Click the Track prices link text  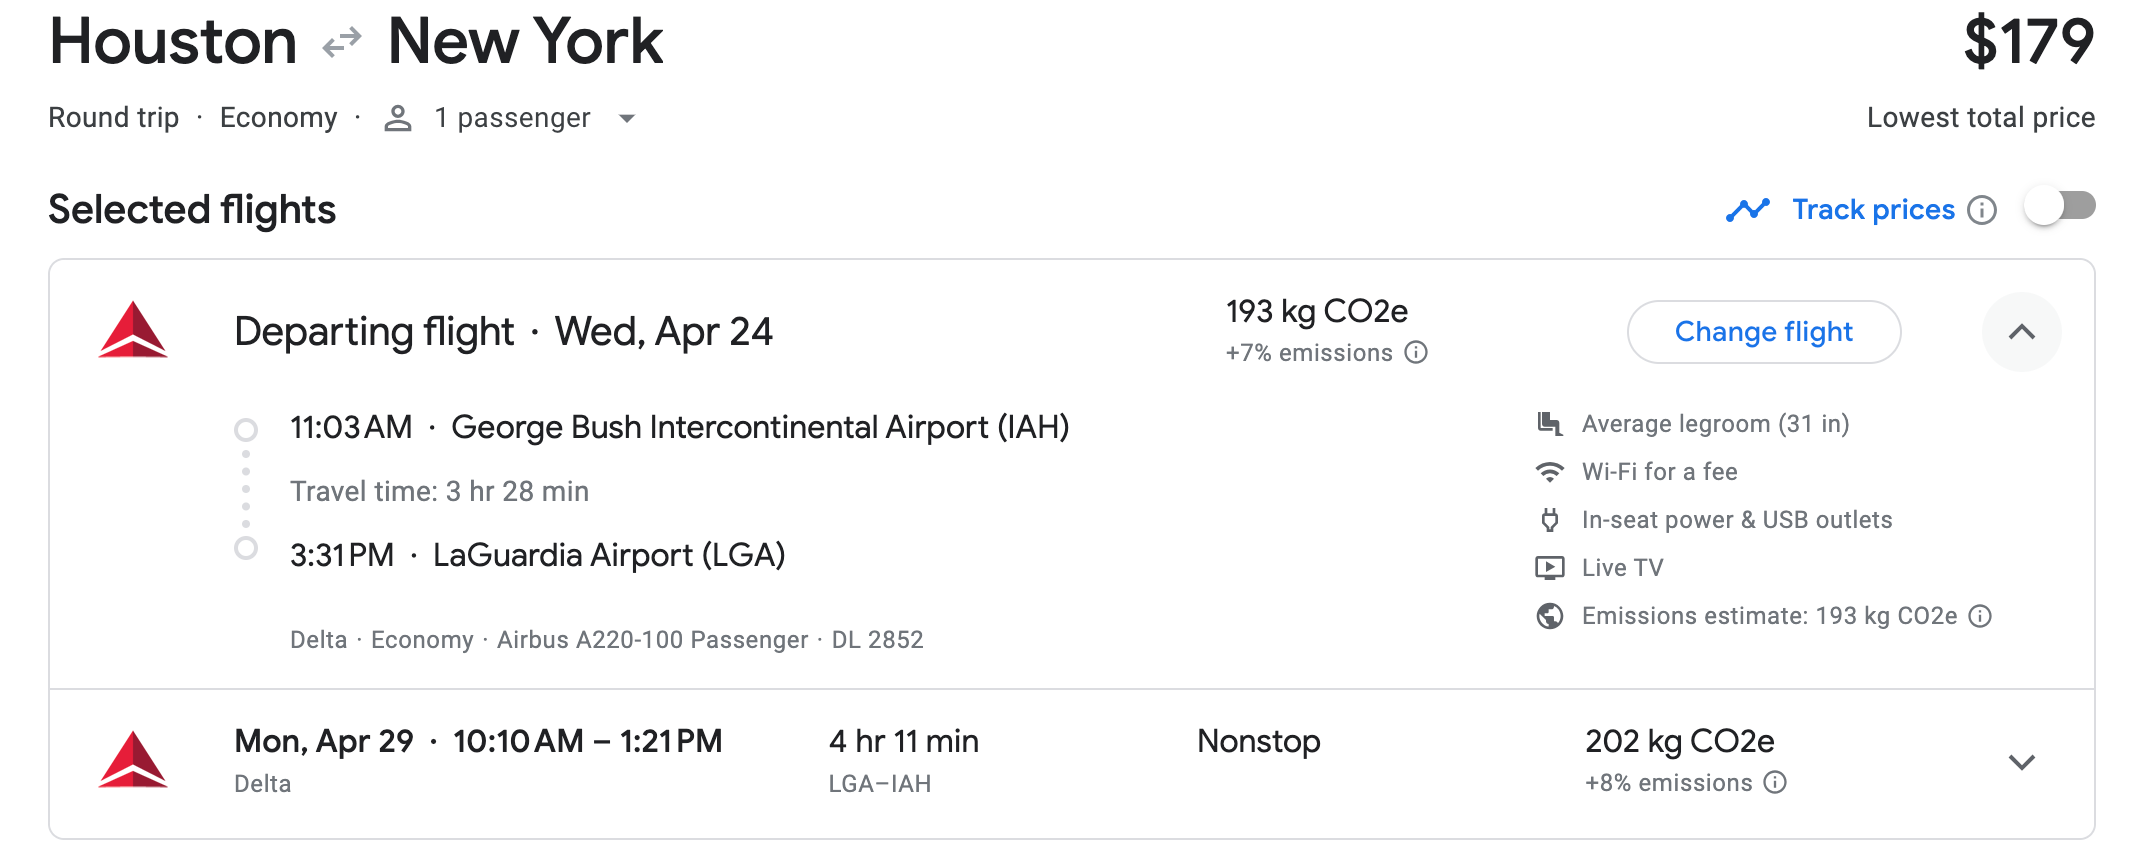click(1872, 210)
